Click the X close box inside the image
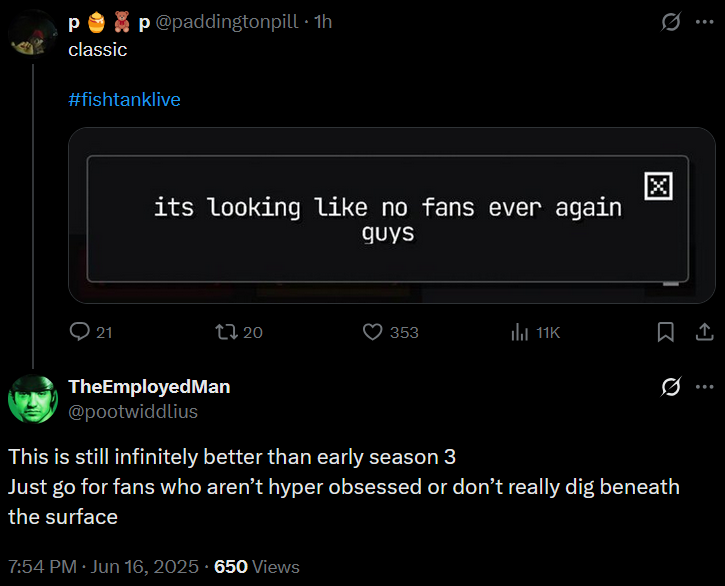Screen dimensions: 725x586 [658, 186]
